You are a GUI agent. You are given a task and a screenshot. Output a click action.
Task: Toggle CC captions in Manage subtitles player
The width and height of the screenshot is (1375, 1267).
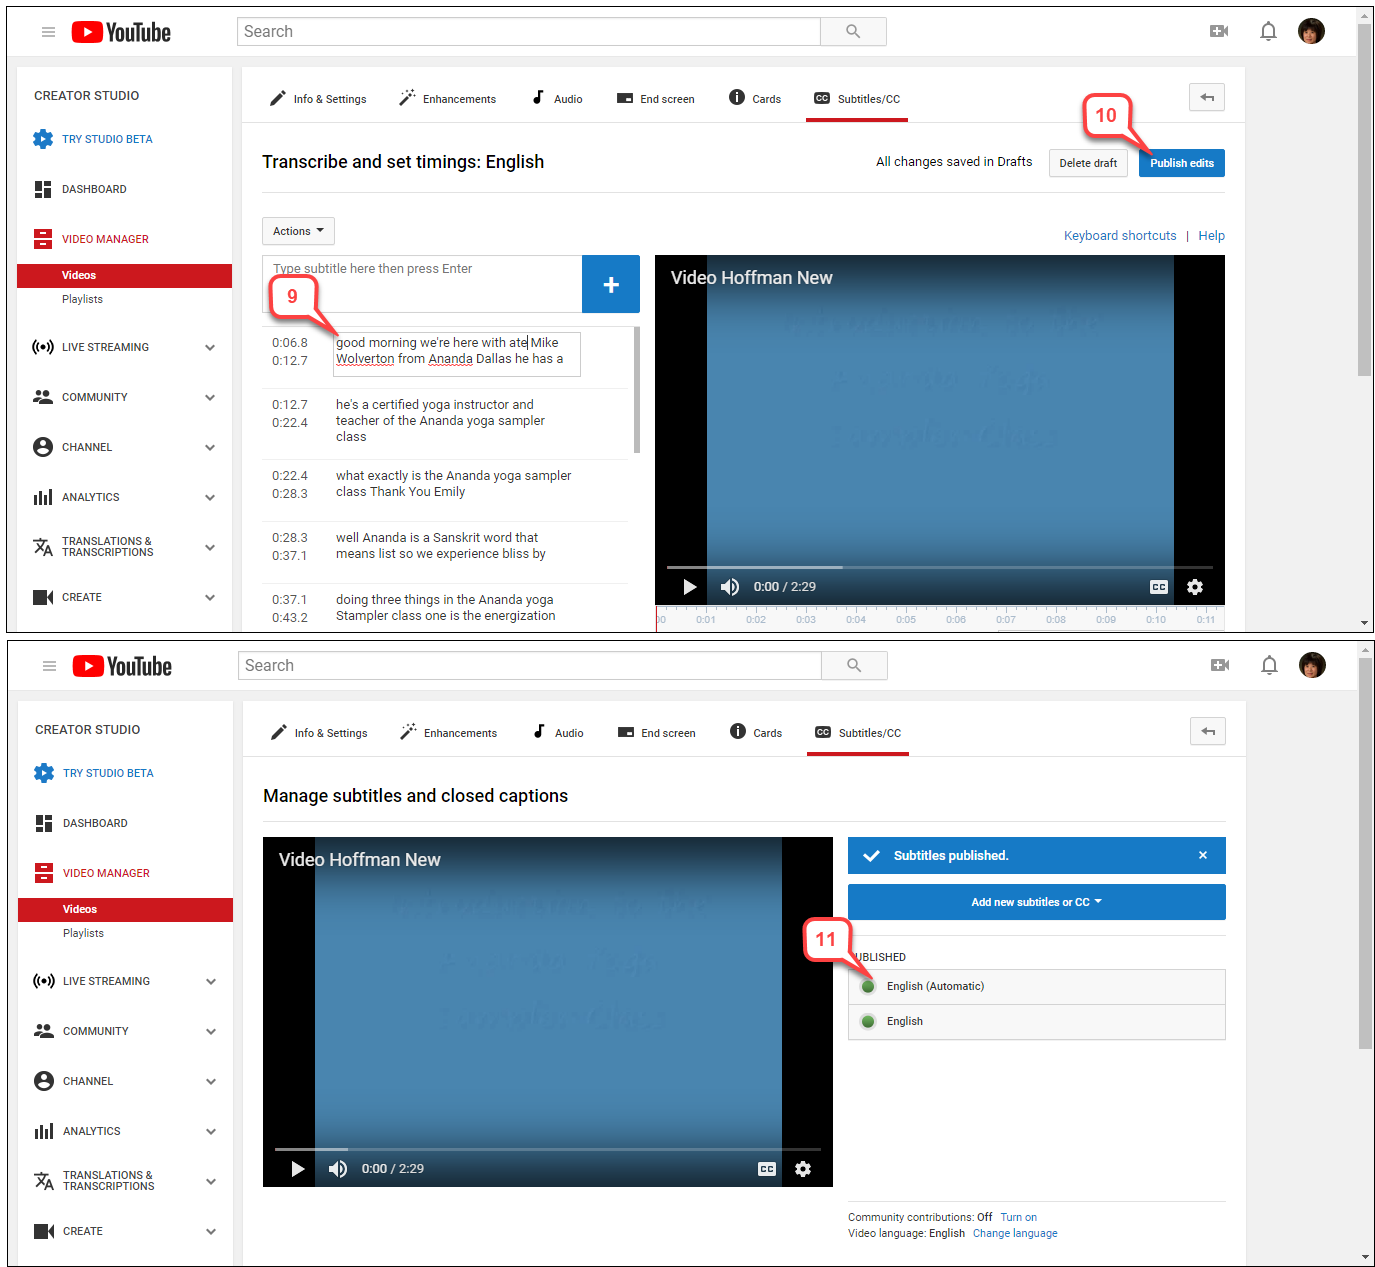766,1169
